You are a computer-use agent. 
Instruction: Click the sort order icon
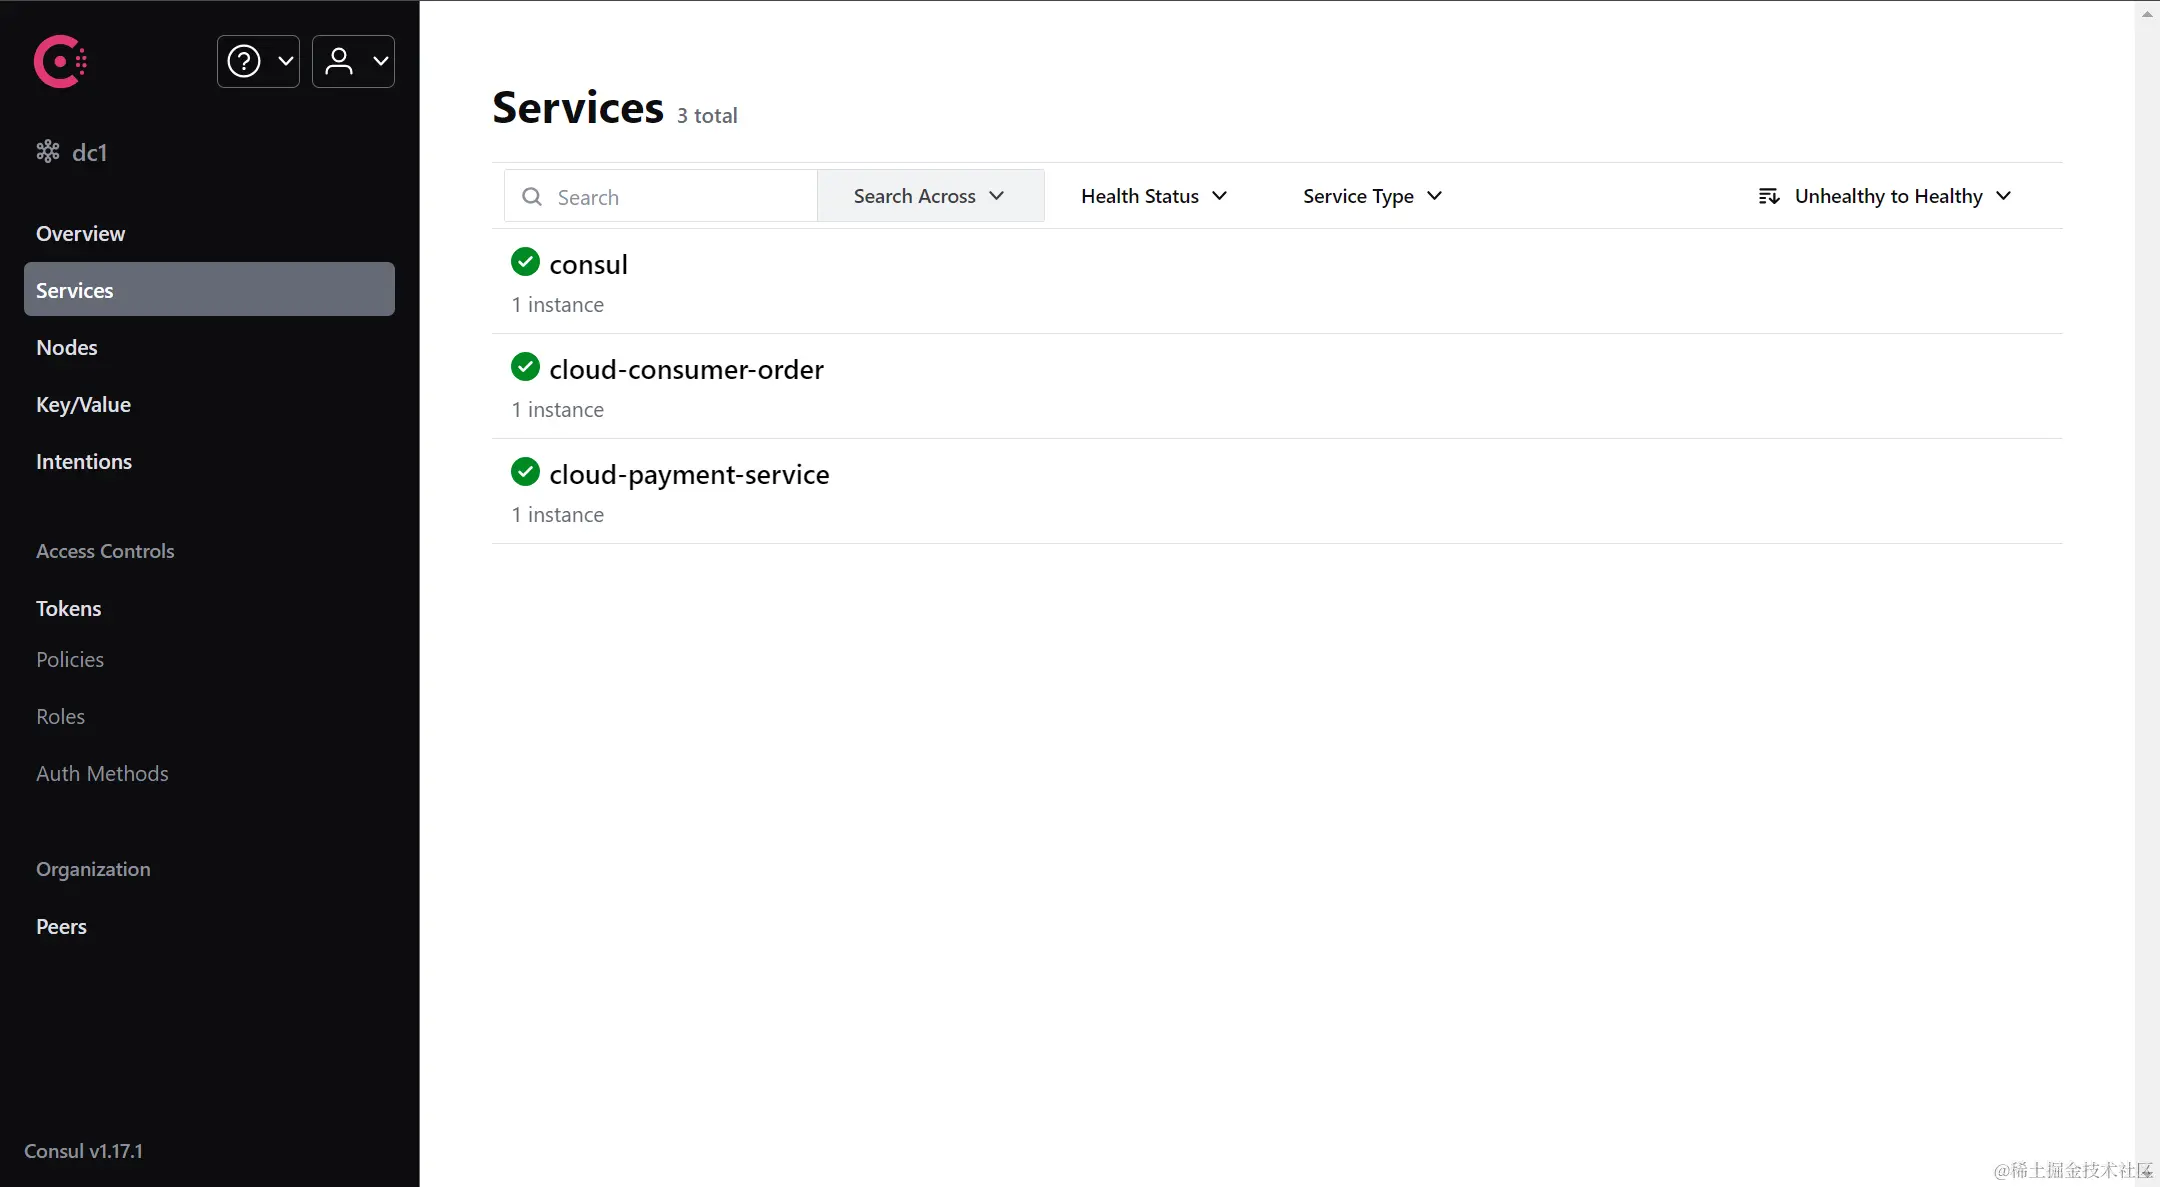coord(1768,196)
